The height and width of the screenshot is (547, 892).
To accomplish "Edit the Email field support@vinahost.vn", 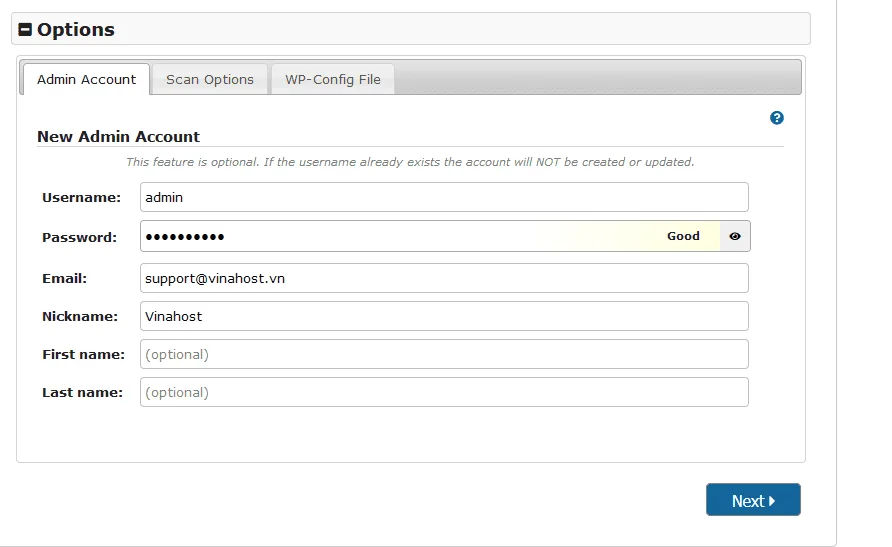I will click(x=444, y=278).
